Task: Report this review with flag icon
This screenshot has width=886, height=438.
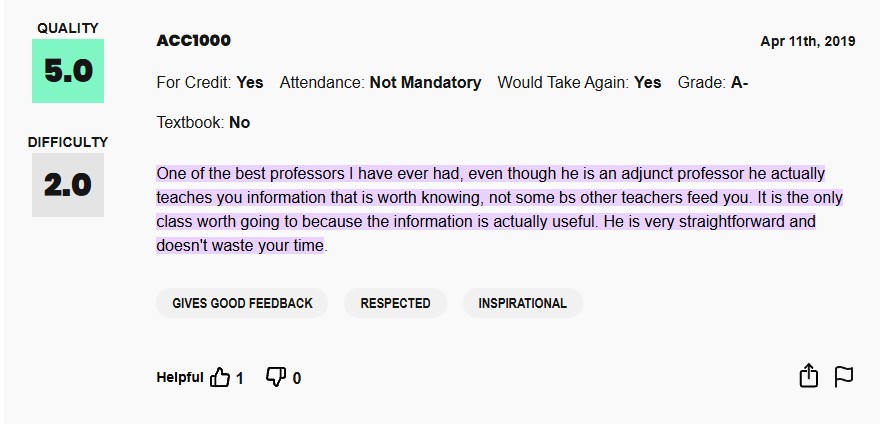Action: (x=843, y=376)
